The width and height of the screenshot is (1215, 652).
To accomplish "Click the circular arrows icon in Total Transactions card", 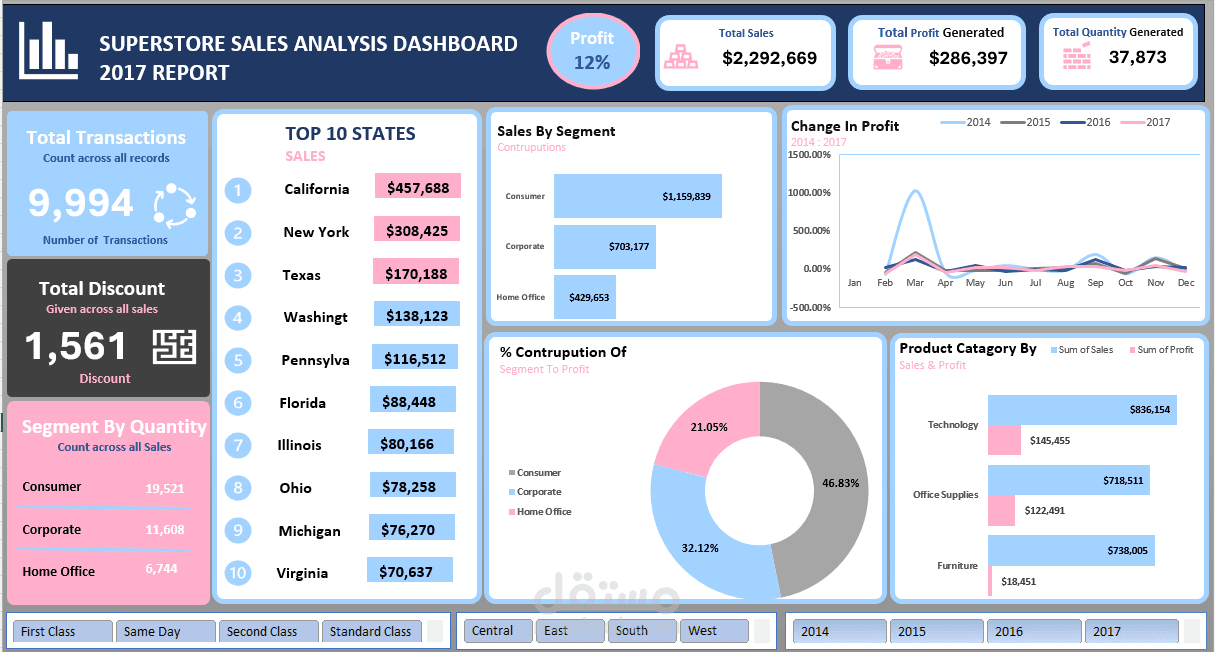I will [x=174, y=203].
